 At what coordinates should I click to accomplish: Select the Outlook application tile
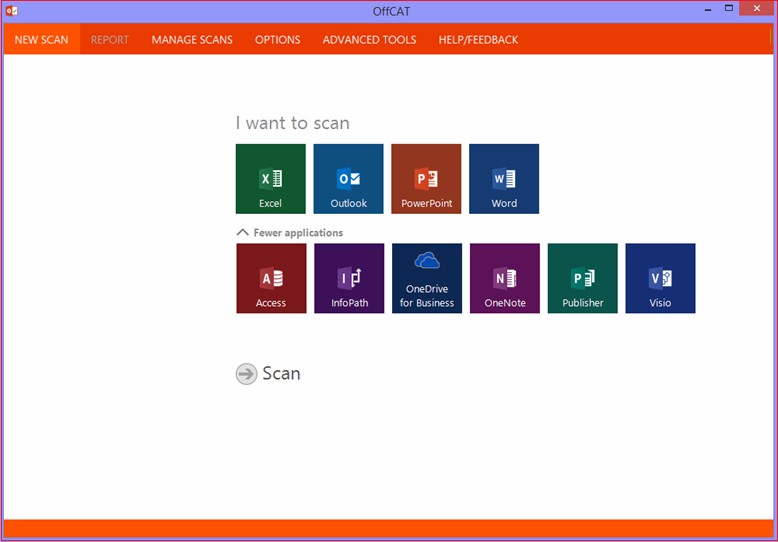(348, 179)
